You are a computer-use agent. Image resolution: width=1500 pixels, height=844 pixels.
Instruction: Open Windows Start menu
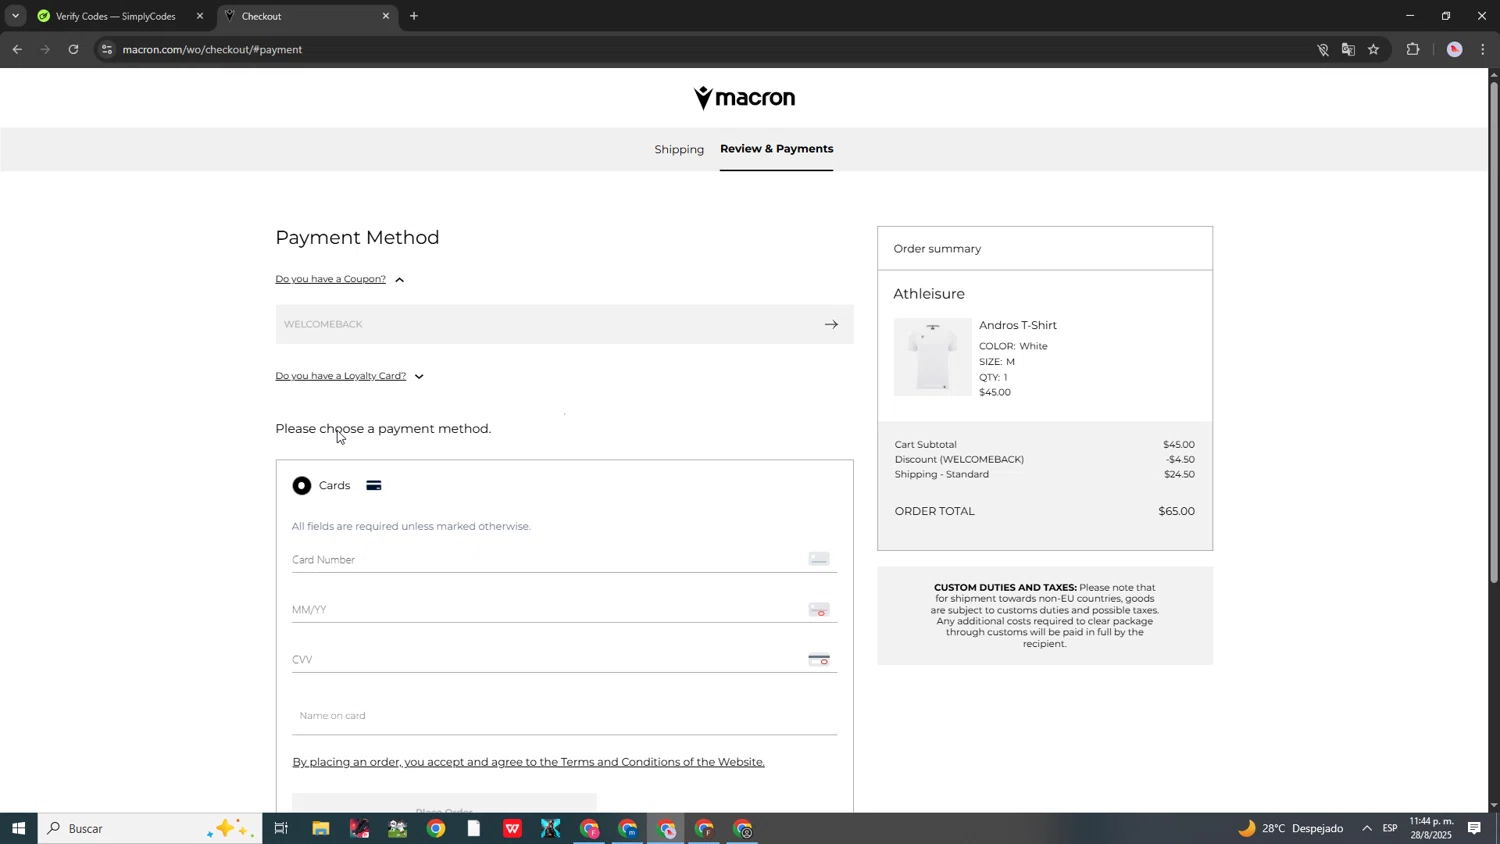[18, 828]
